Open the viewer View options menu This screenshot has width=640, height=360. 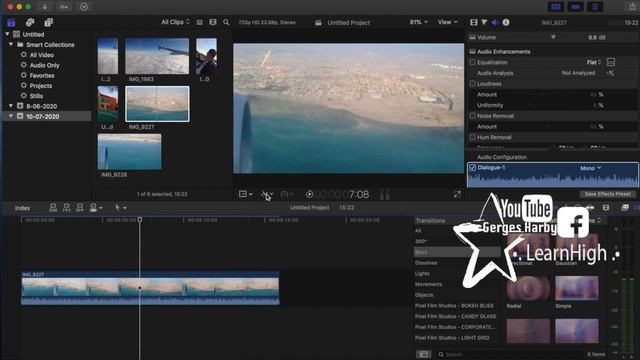click(447, 22)
